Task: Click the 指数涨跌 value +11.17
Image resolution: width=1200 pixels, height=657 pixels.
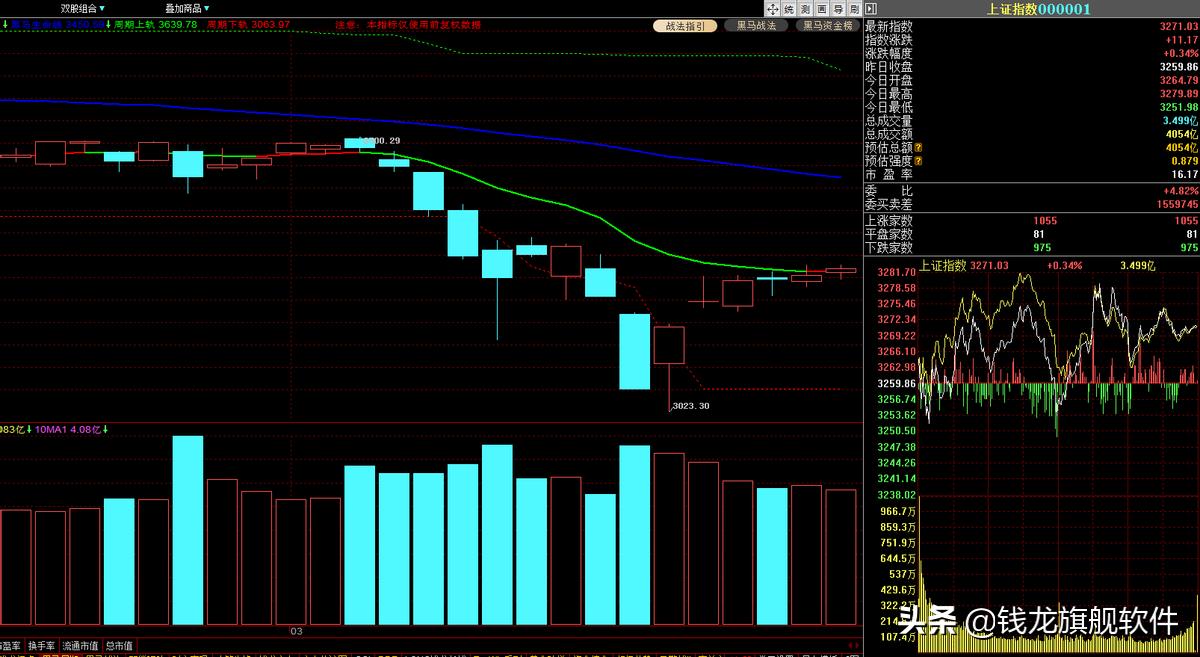Action: (x=1182, y=39)
